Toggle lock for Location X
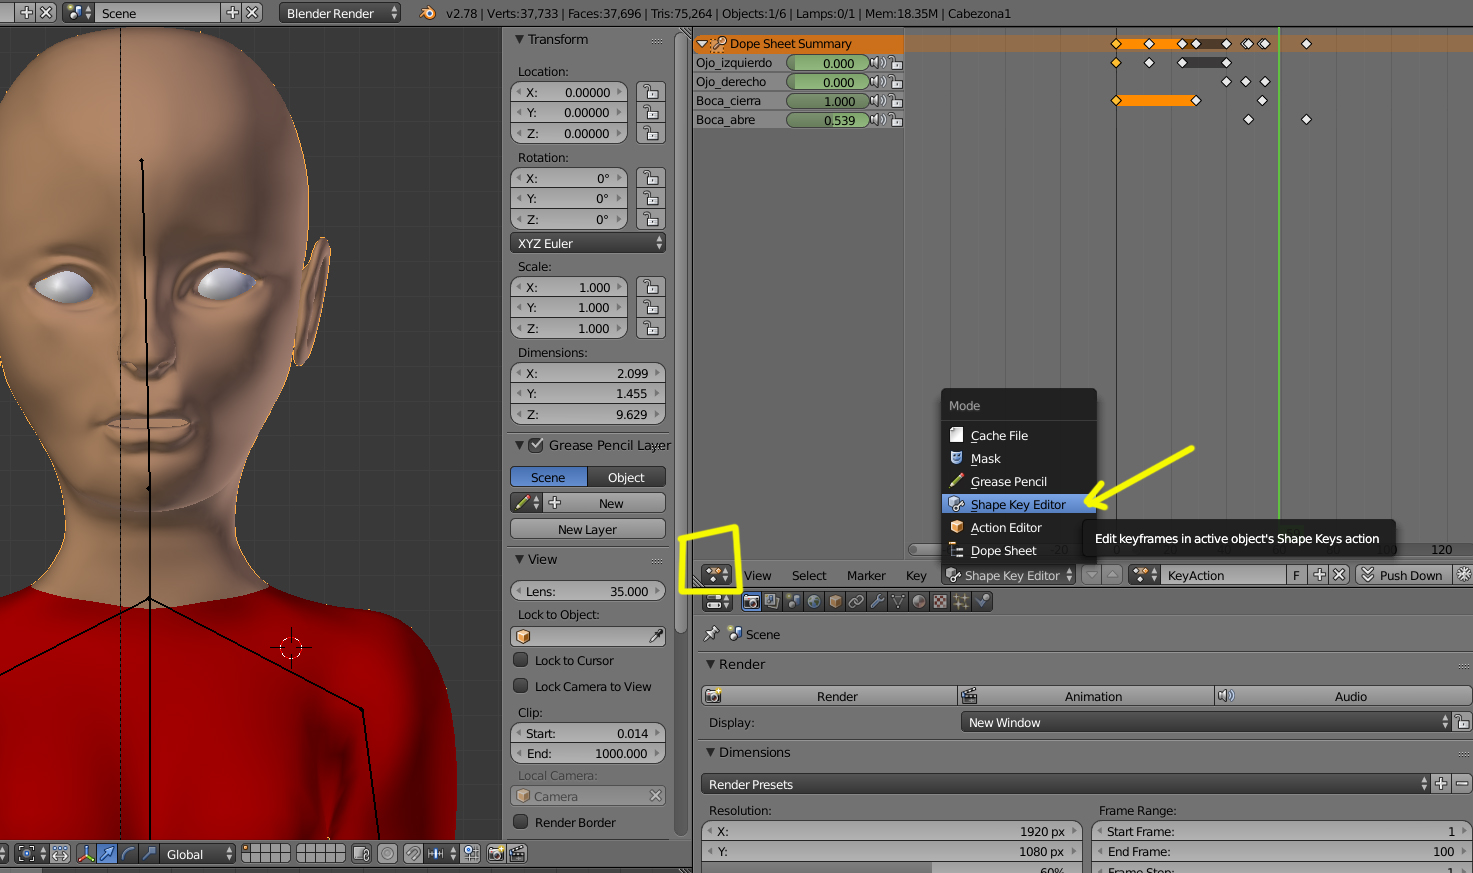The height and width of the screenshot is (873, 1473). (650, 92)
